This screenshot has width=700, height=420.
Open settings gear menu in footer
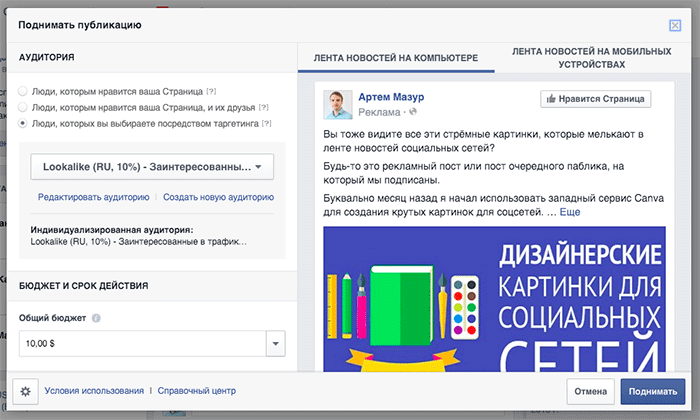(25, 391)
